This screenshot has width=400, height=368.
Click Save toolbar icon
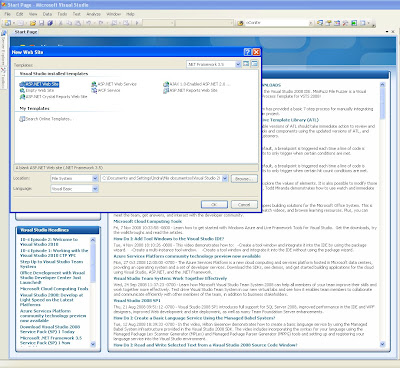pyautogui.click(x=41, y=23)
